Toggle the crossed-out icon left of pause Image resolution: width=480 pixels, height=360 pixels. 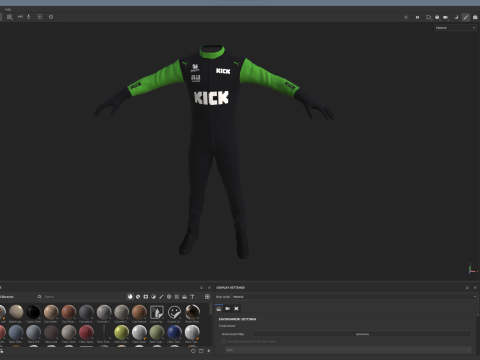pyautogui.click(x=406, y=17)
